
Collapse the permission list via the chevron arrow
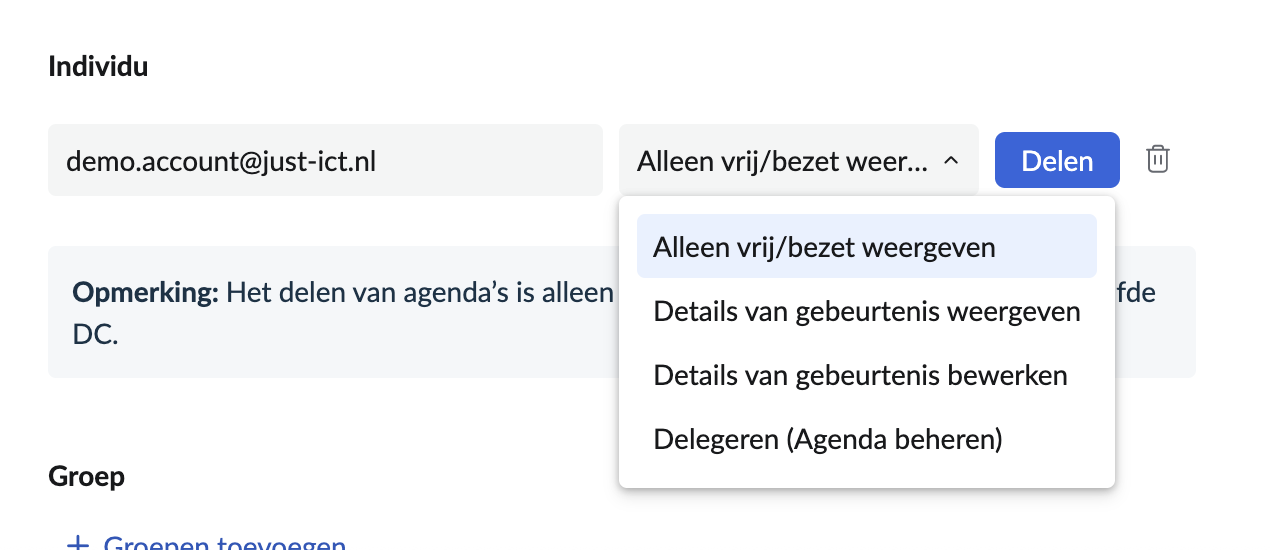(951, 160)
